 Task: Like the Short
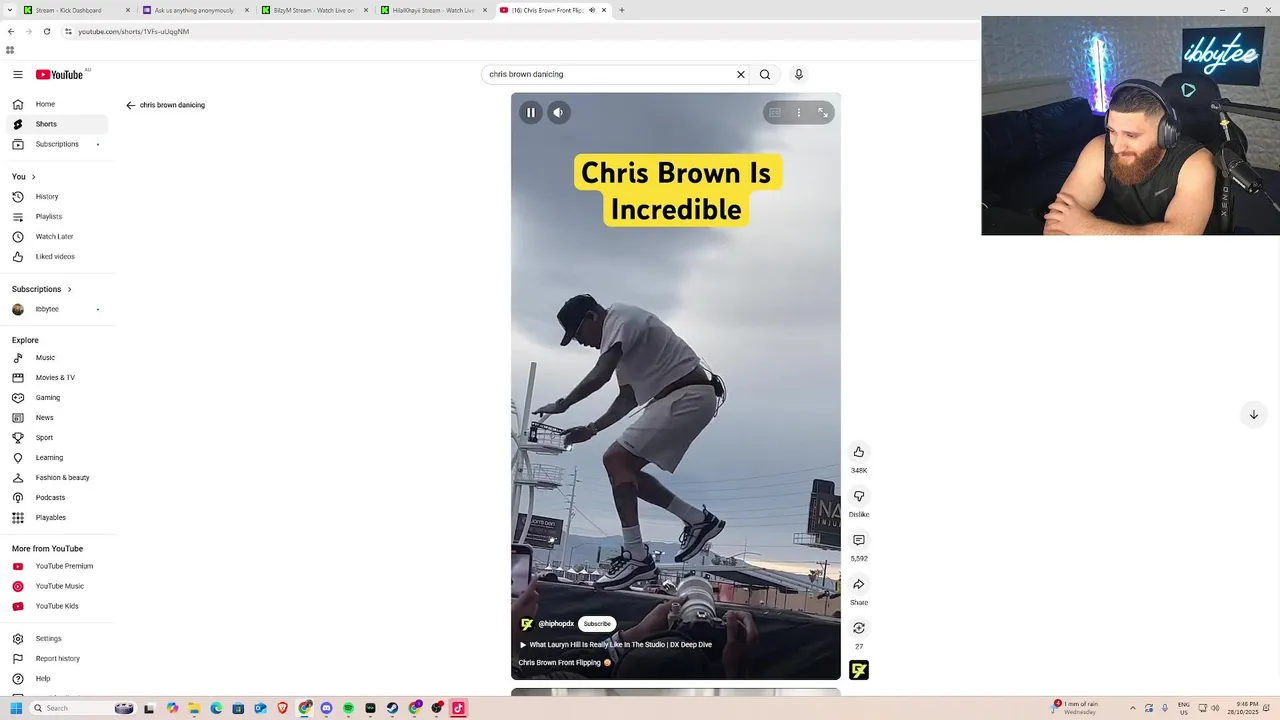(x=859, y=452)
